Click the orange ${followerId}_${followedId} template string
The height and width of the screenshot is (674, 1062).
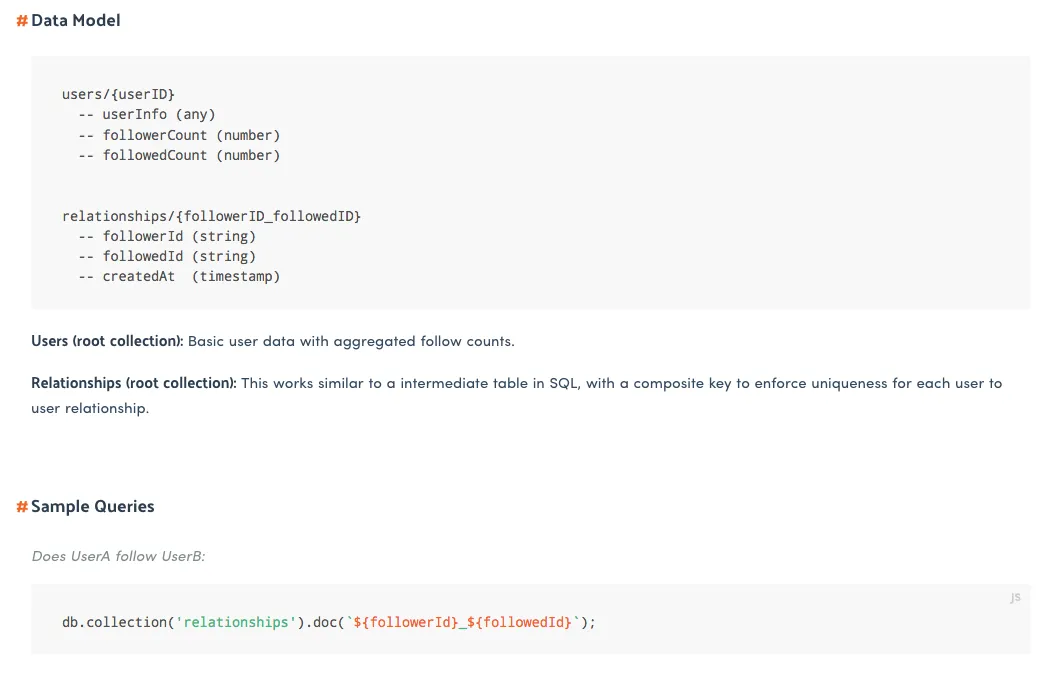pyautogui.click(x=462, y=622)
